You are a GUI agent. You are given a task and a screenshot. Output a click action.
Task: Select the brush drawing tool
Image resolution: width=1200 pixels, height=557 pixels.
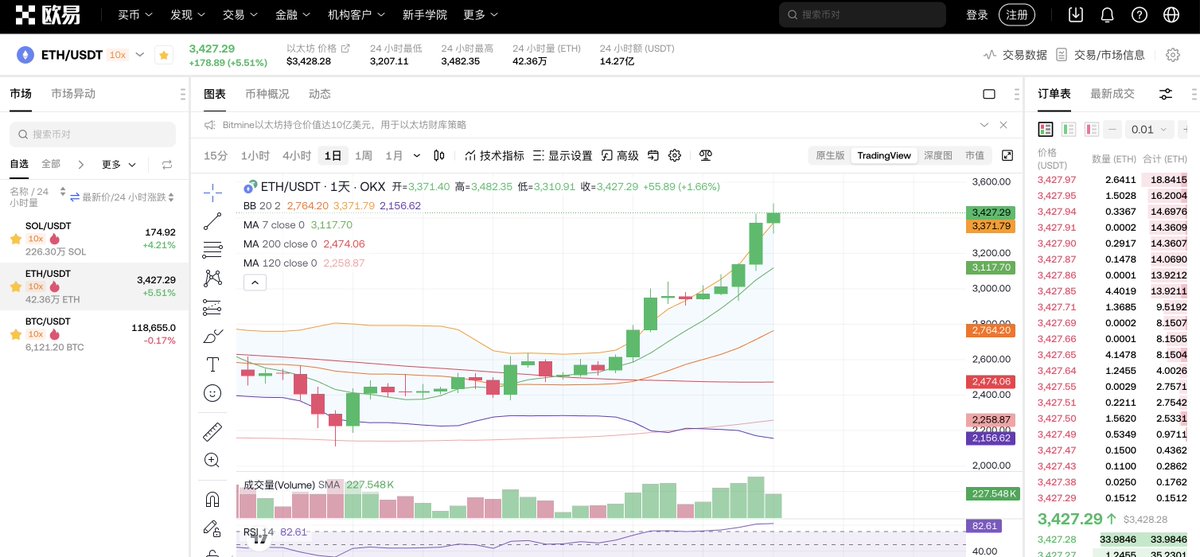(212, 336)
